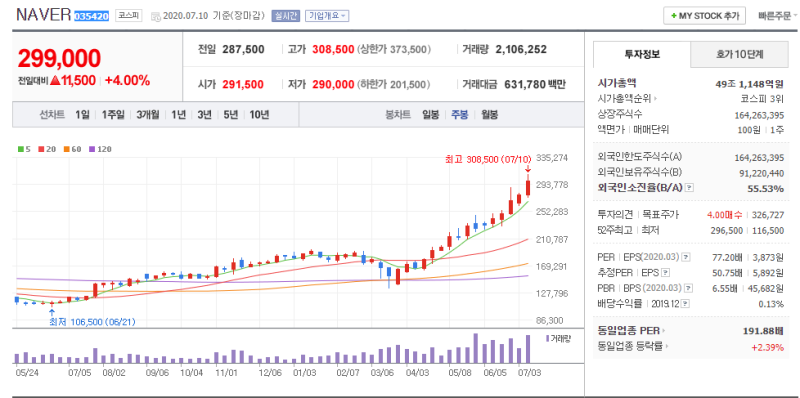Open the 기업개요 dropdown
The image size is (800, 398).
pyautogui.click(x=327, y=16)
